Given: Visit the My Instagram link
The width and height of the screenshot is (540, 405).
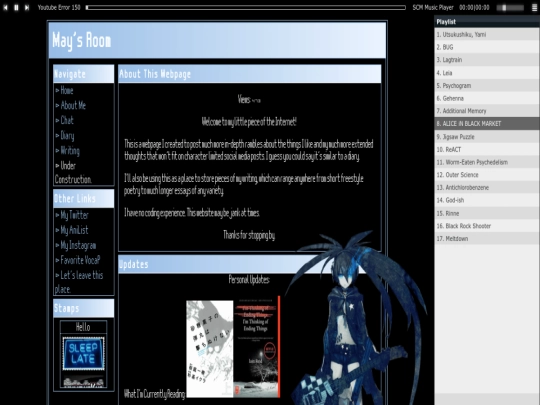Looking at the screenshot, I should pyautogui.click(x=78, y=245).
